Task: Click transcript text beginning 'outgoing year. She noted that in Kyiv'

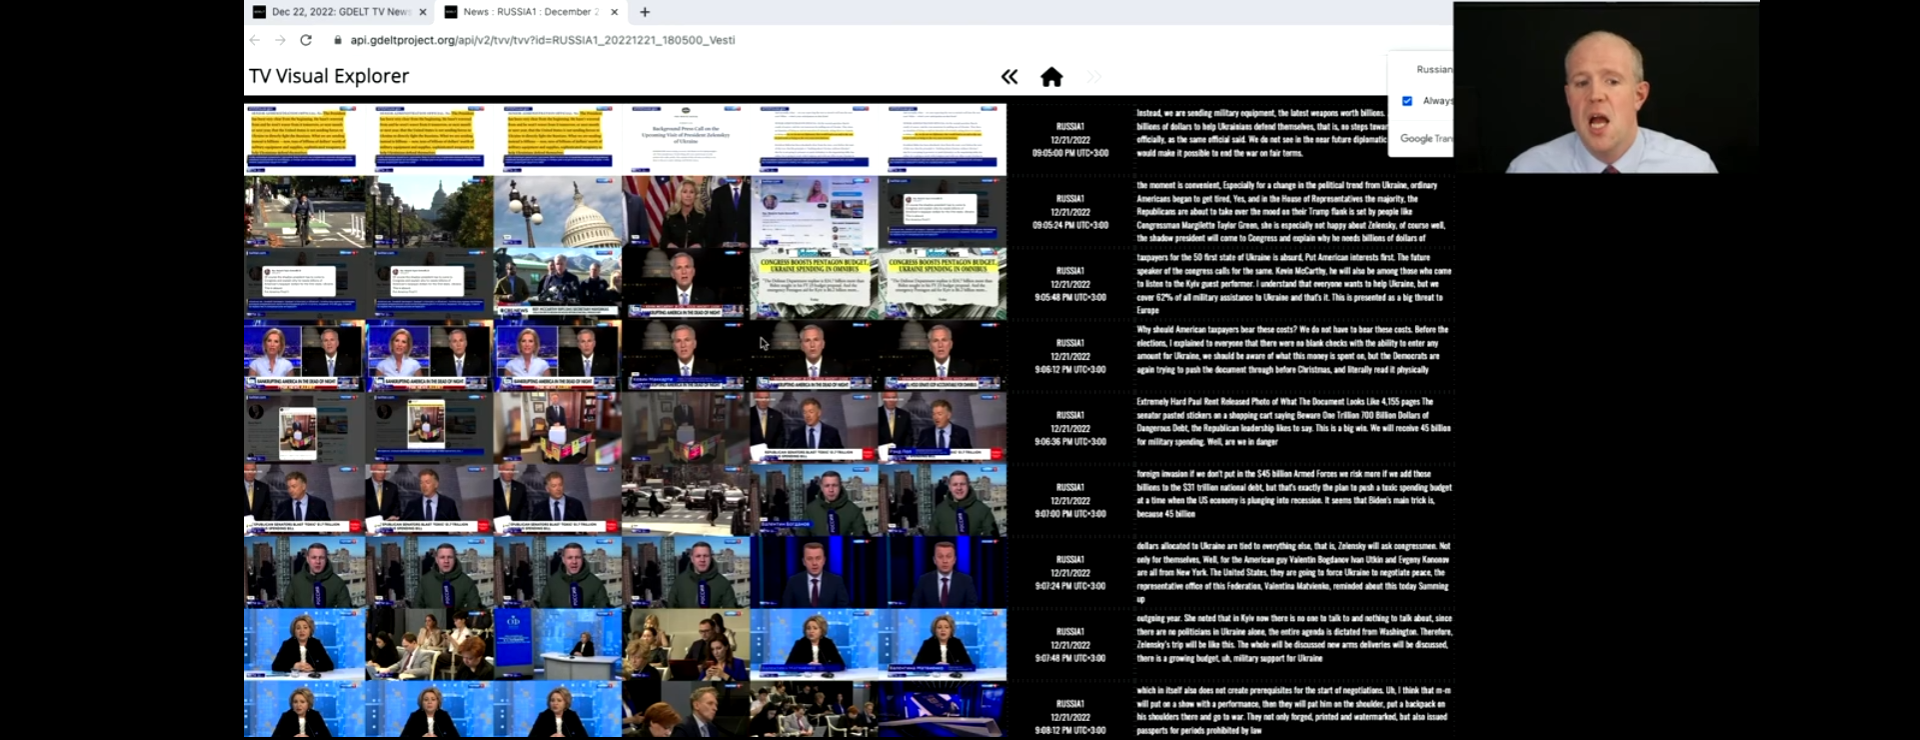Action: pyautogui.click(x=1292, y=638)
